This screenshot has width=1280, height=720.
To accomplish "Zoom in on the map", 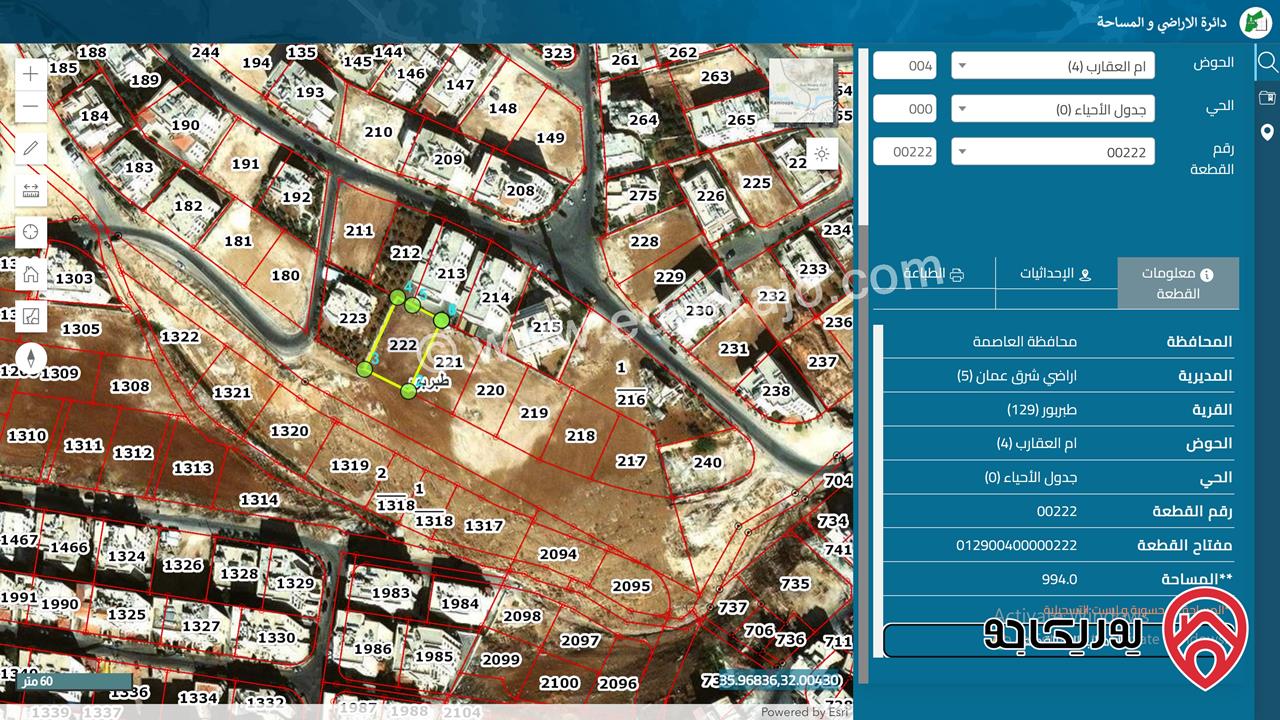I will click(30, 74).
